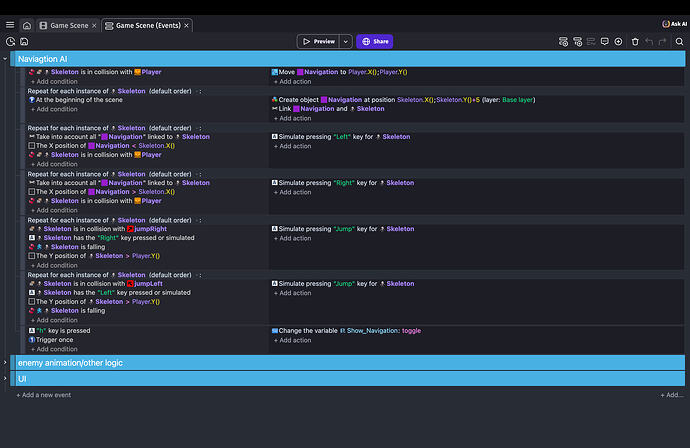Image resolution: width=690 pixels, height=448 pixels.
Task: Select the Naviagtion AI group header
Action: (350, 59)
